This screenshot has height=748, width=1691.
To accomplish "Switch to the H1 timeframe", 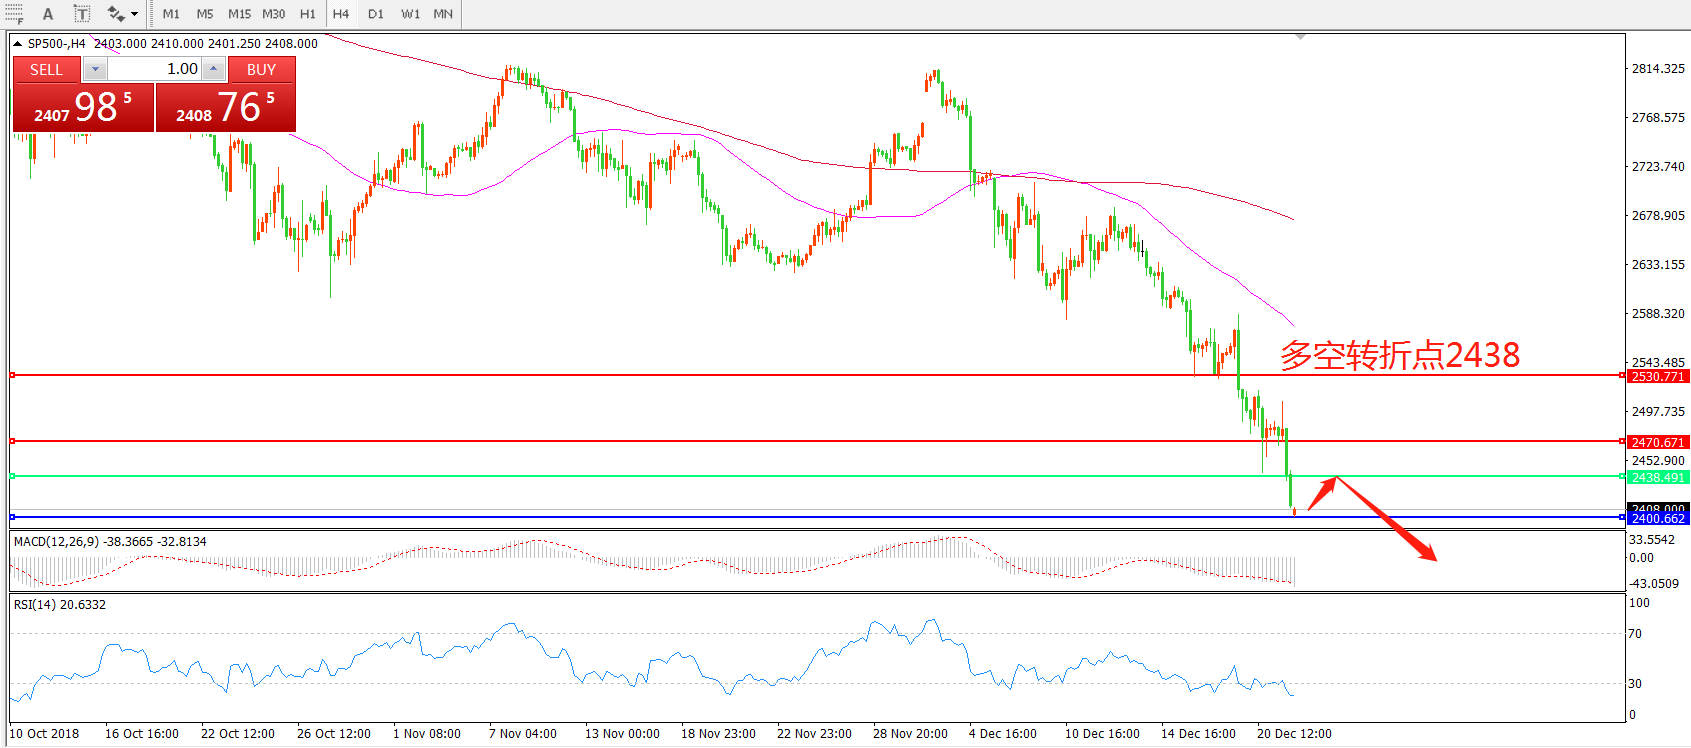I will pyautogui.click(x=308, y=14).
